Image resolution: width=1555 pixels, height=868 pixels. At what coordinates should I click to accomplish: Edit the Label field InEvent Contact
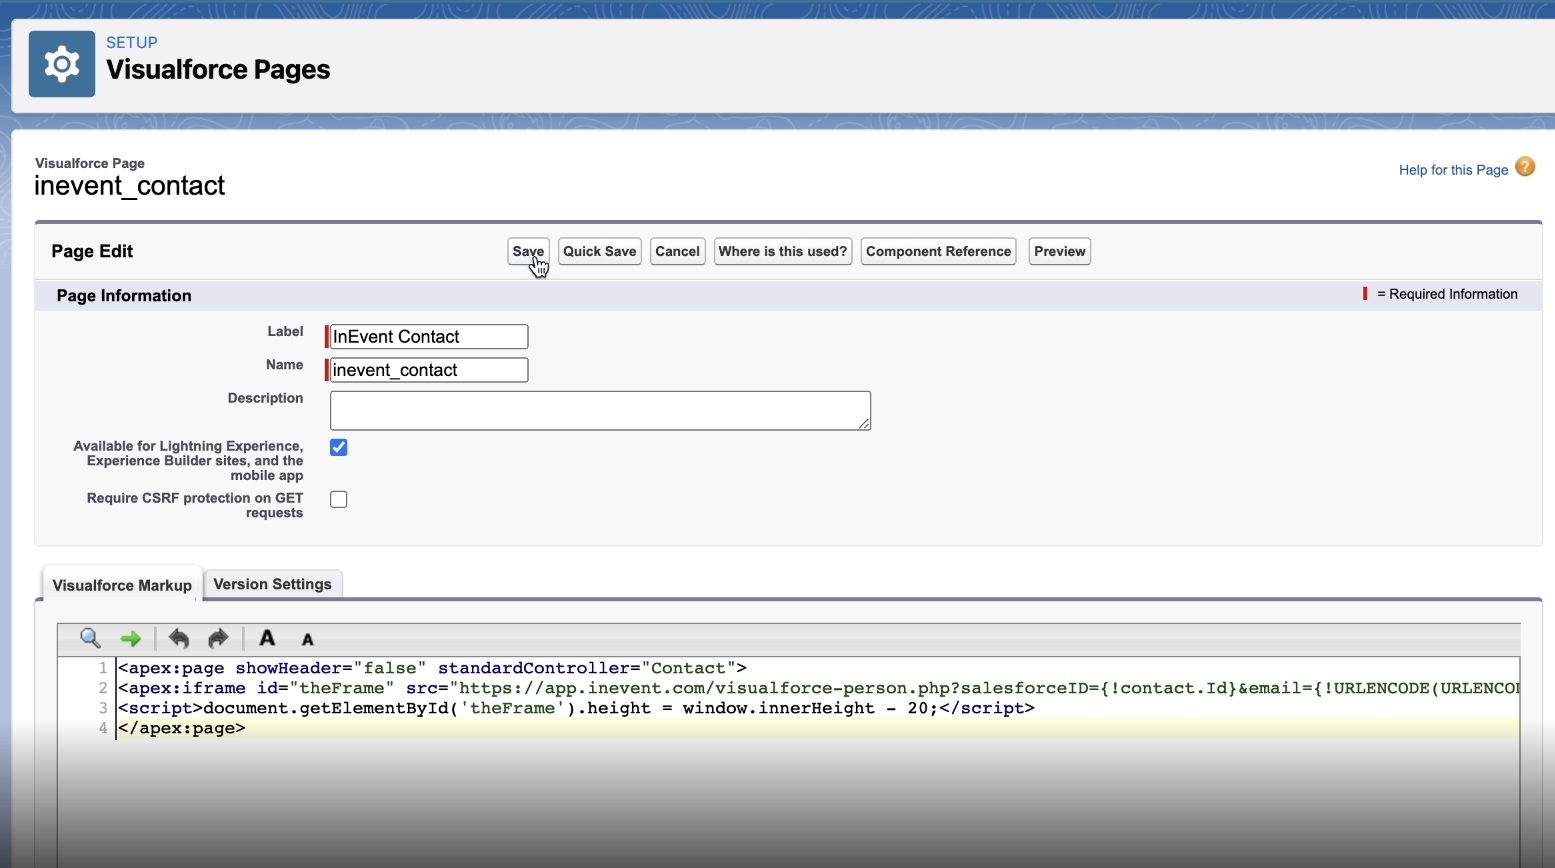pyautogui.click(x=429, y=337)
